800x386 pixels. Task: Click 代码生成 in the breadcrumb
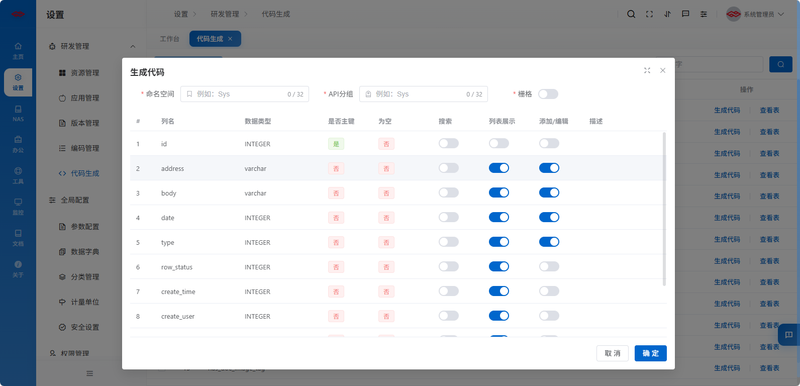276,14
